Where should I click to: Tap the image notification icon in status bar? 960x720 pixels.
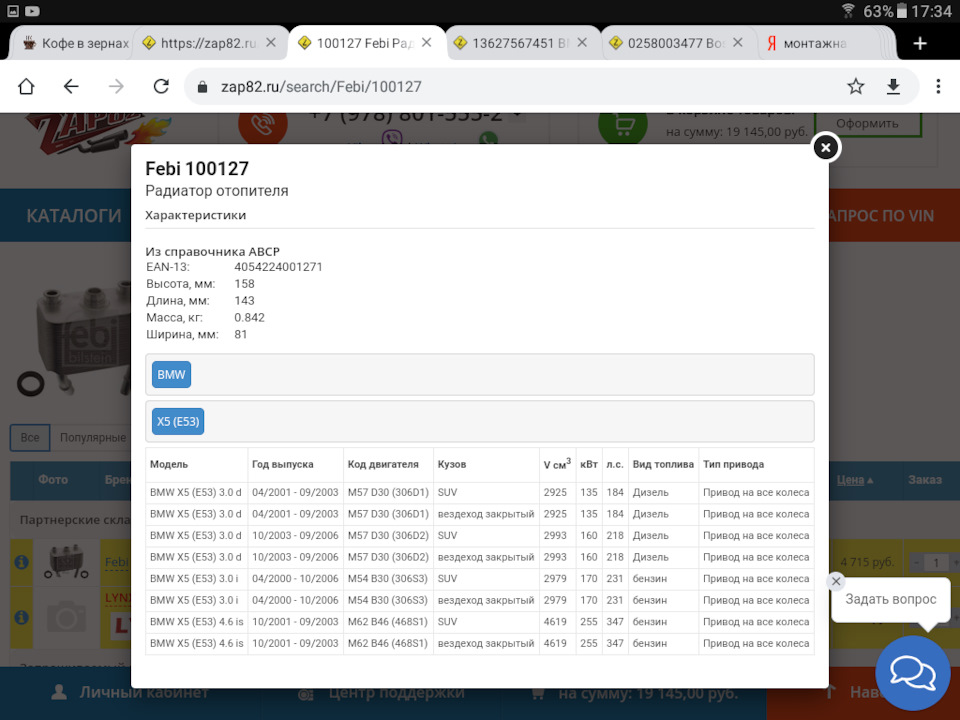(12, 10)
